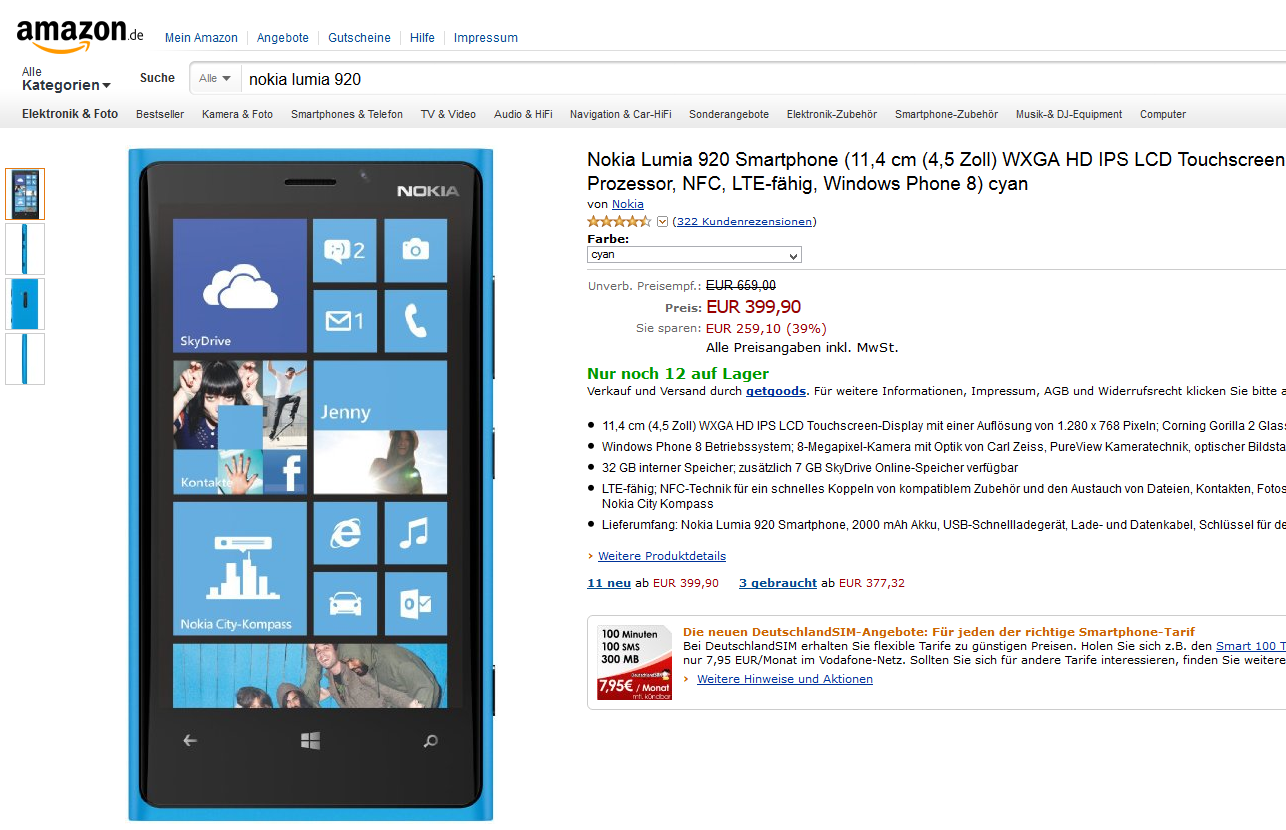Click the 'Nur noch 12 auf Lager' notice
The image size is (1286, 830).
click(678, 374)
